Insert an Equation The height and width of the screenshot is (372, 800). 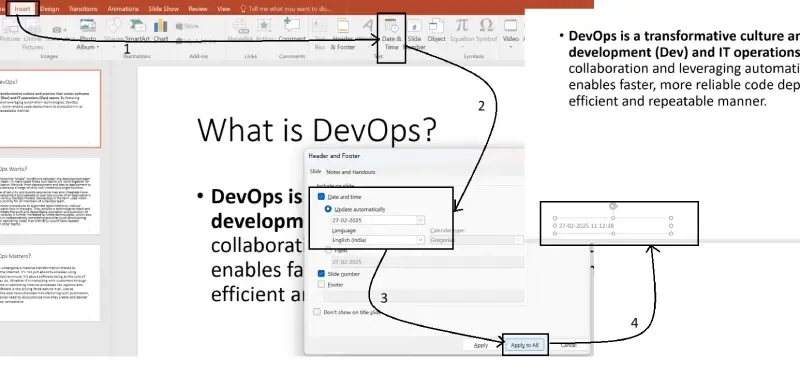[462, 31]
